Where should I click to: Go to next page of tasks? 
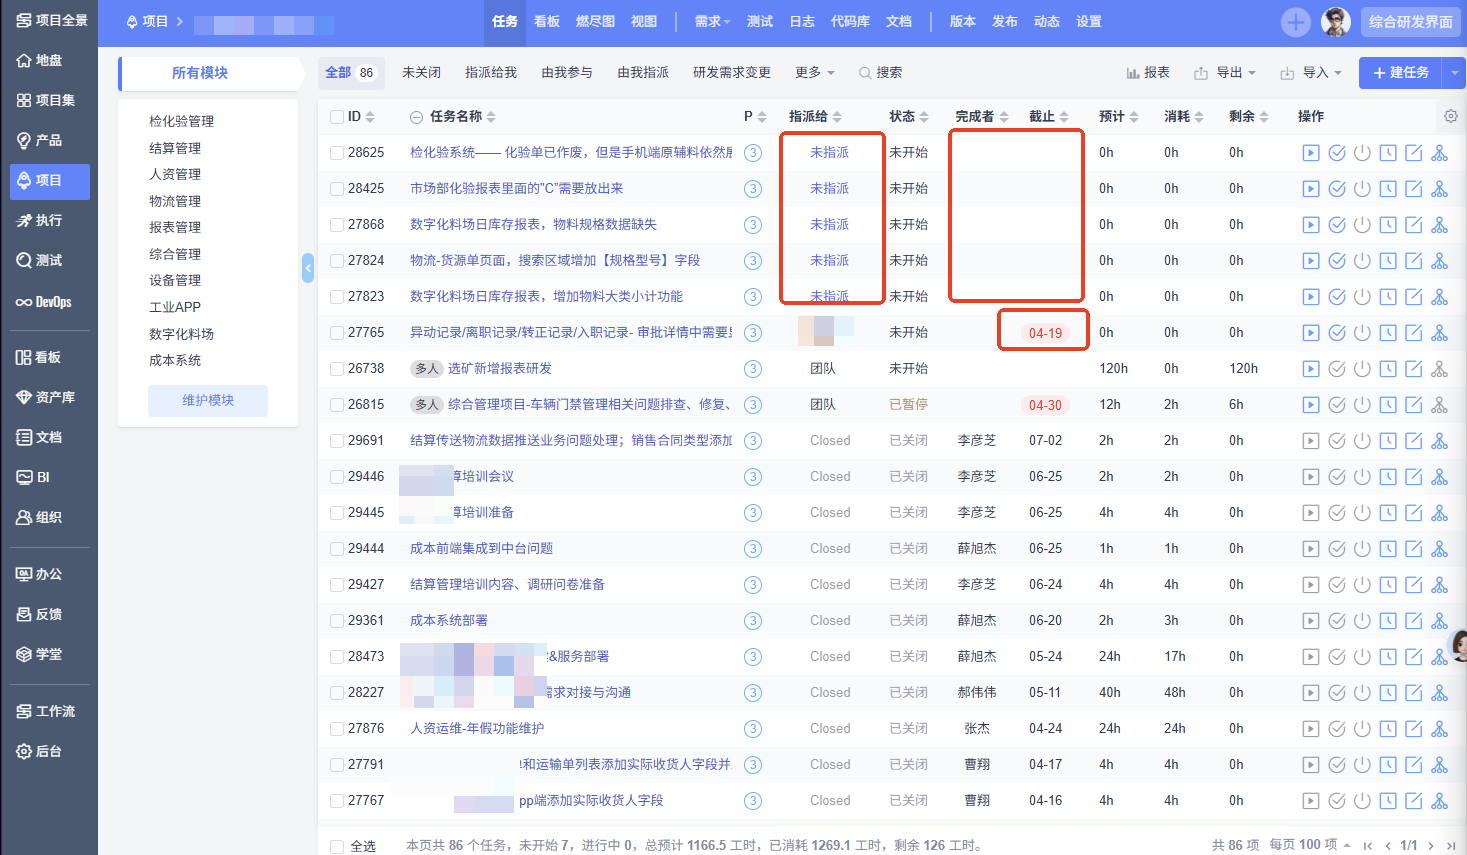click(1432, 846)
